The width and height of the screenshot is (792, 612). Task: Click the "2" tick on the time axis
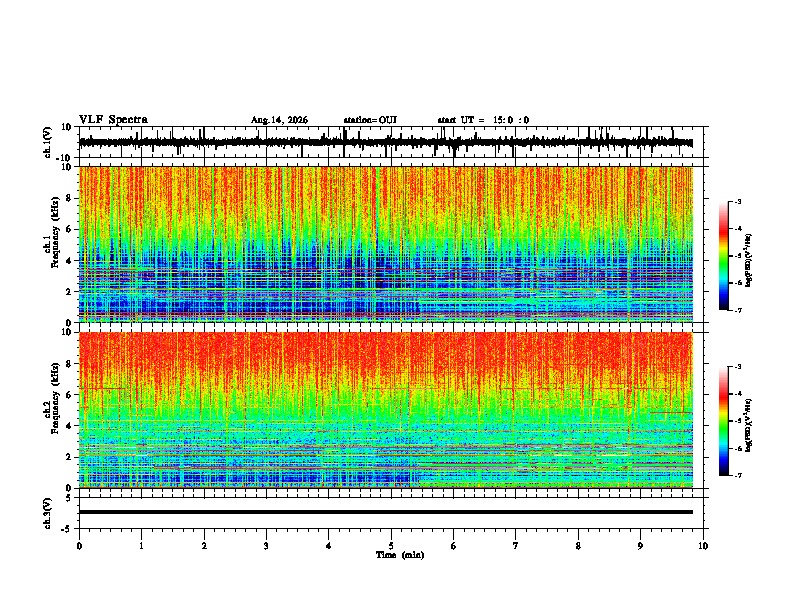(204, 546)
